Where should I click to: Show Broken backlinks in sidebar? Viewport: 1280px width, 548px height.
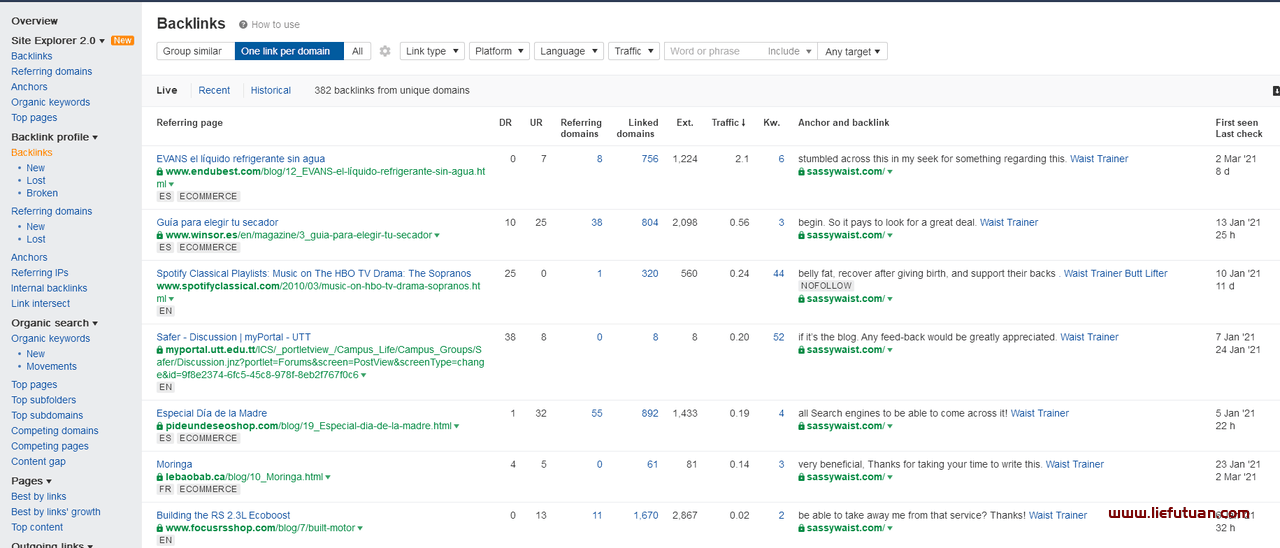click(x=42, y=193)
